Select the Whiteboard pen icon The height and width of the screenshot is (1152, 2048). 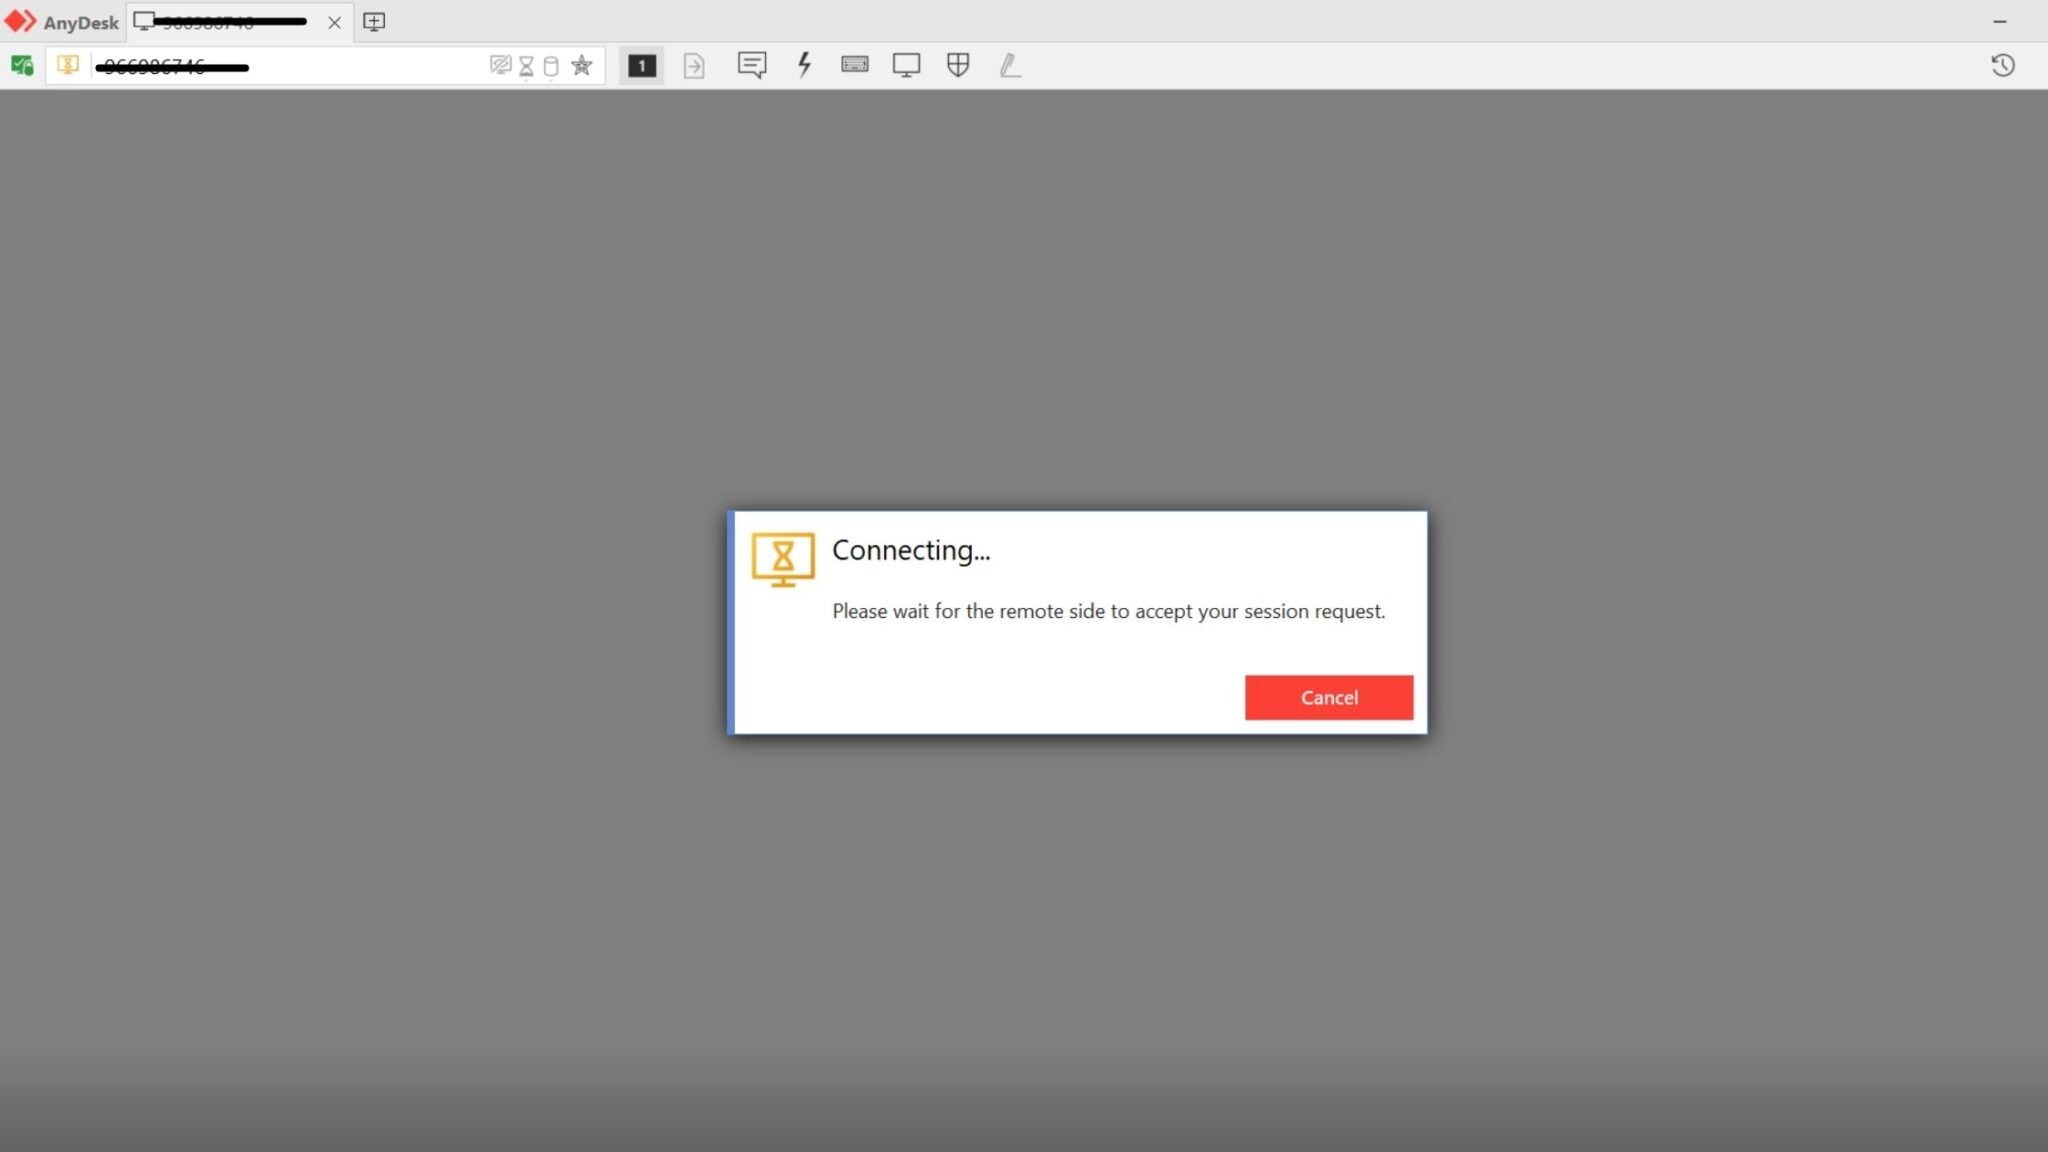[x=1010, y=65]
